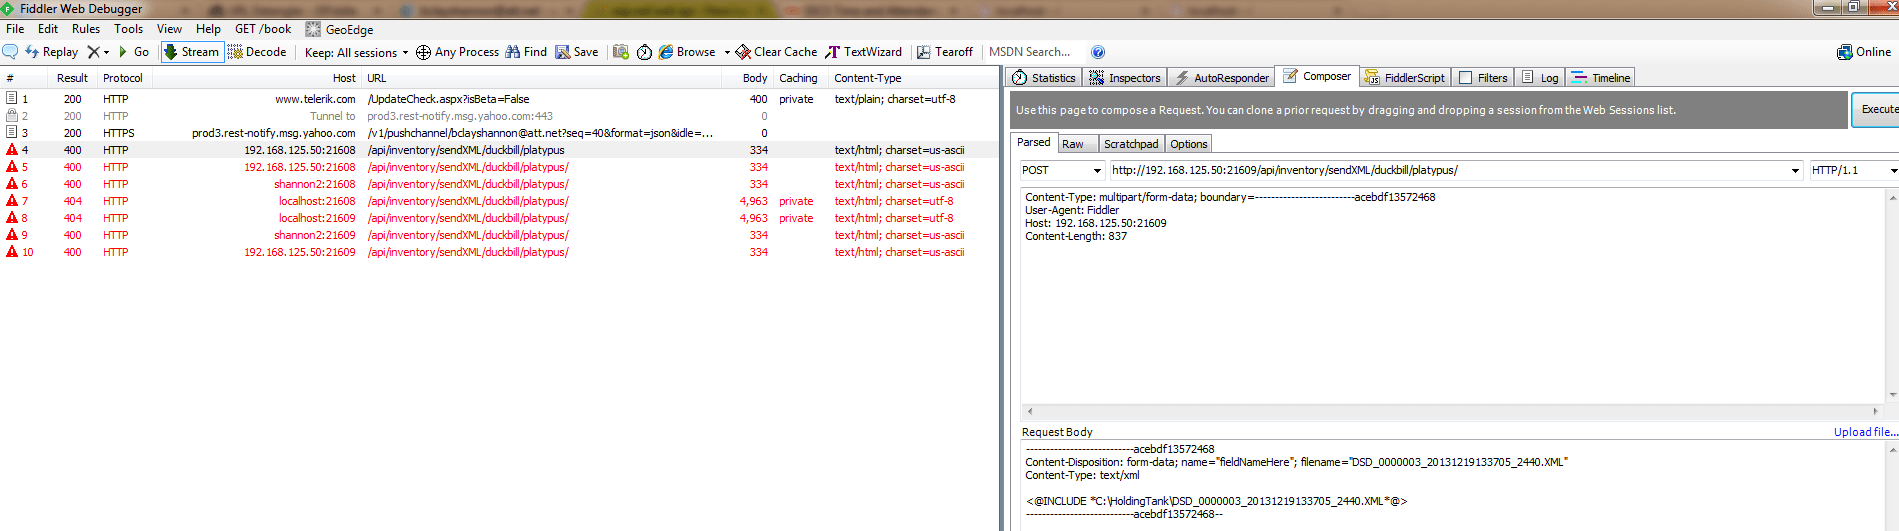Click the GeoEdge menu item
The width and height of the screenshot is (1899, 531).
339,29
